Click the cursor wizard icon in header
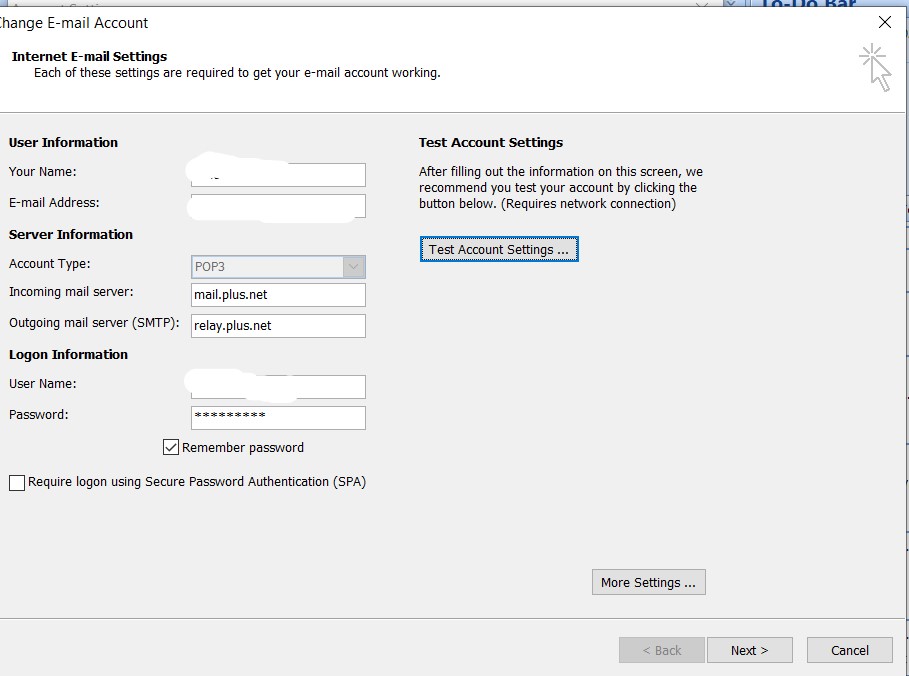The height and width of the screenshot is (676, 909). pyautogui.click(x=875, y=67)
